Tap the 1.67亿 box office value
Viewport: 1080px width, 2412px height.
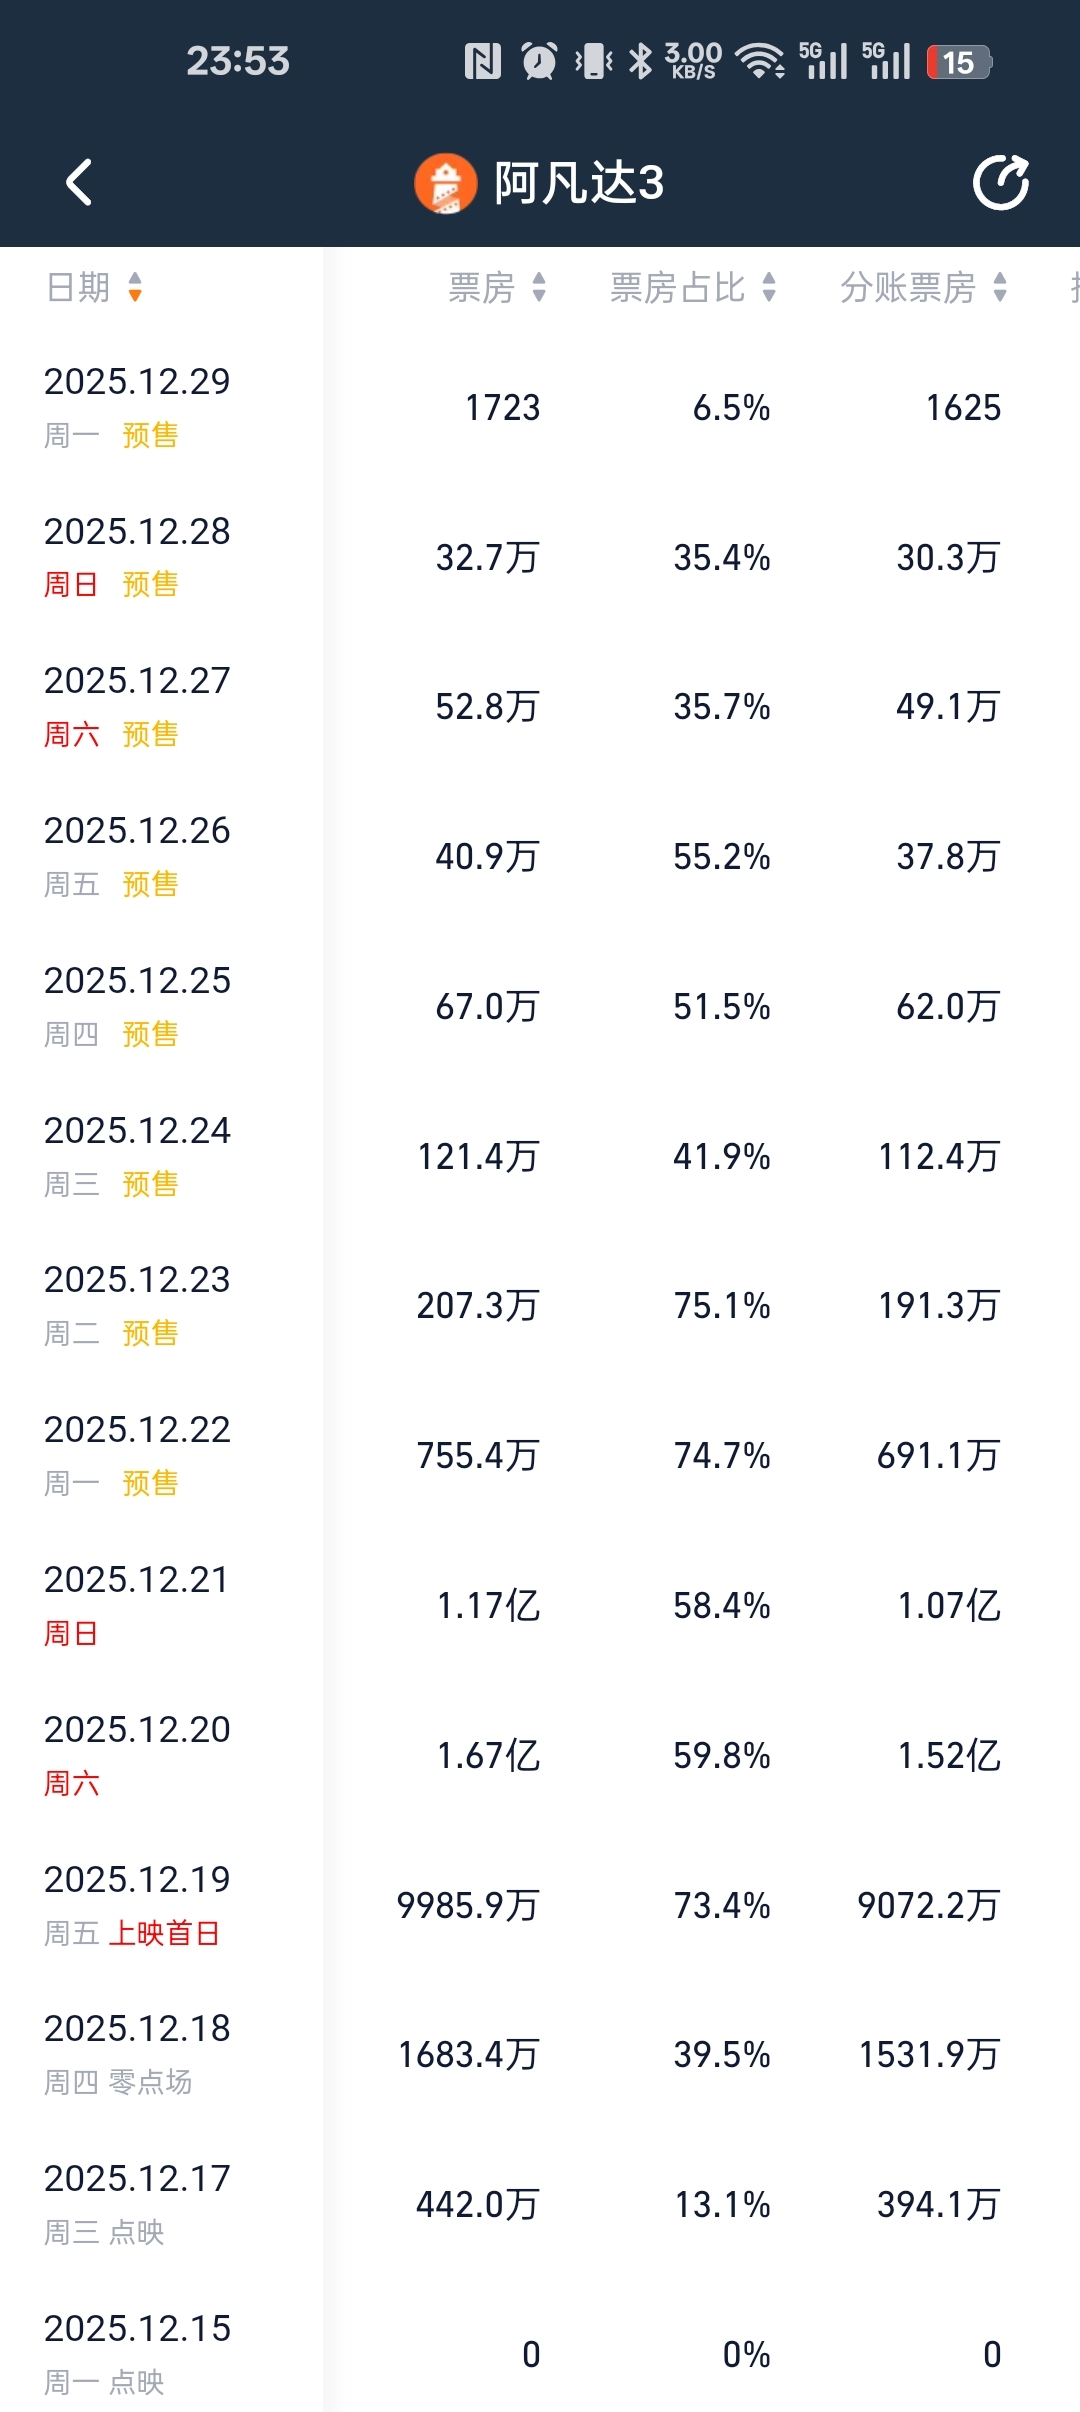[x=488, y=1756]
